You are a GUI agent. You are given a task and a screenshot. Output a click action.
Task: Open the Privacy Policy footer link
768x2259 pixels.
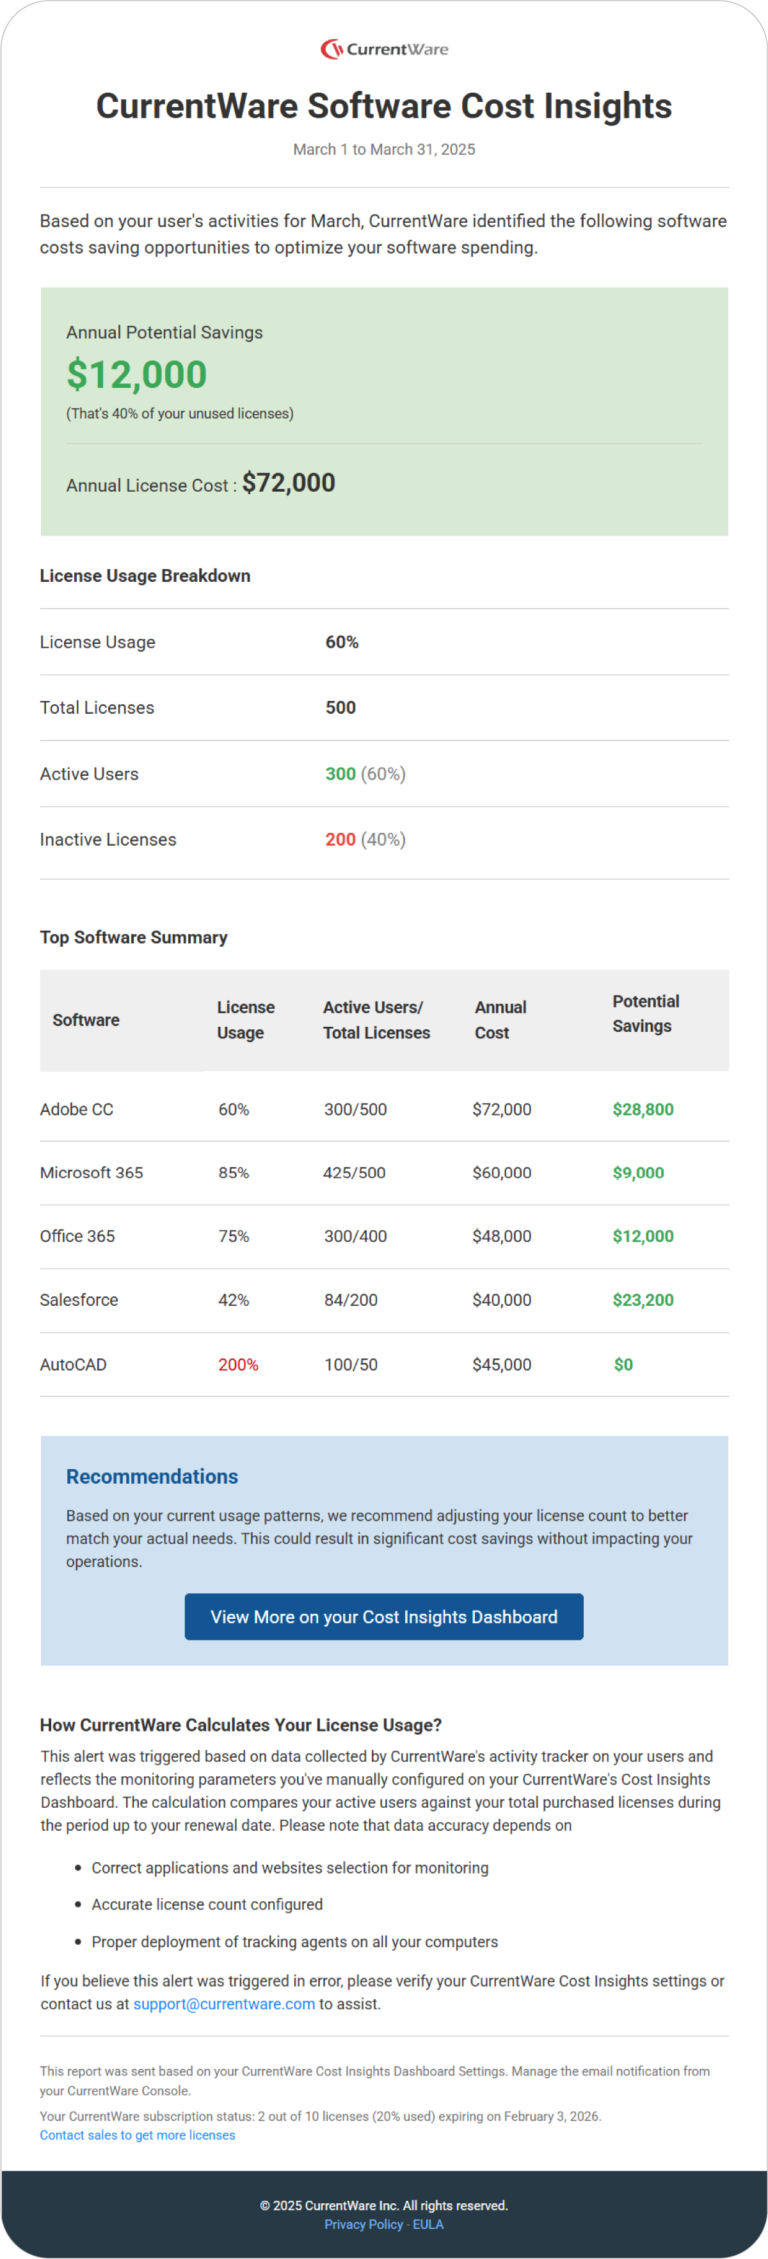click(363, 2224)
